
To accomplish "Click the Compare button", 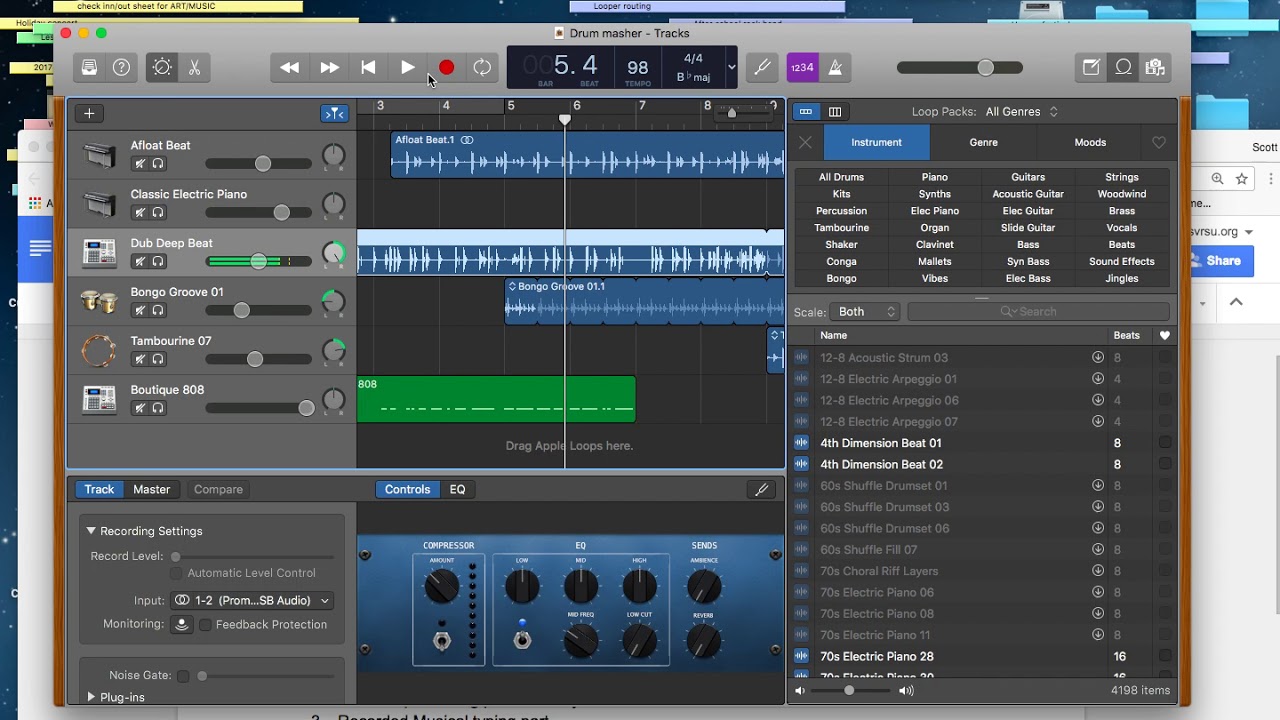I will [x=218, y=489].
